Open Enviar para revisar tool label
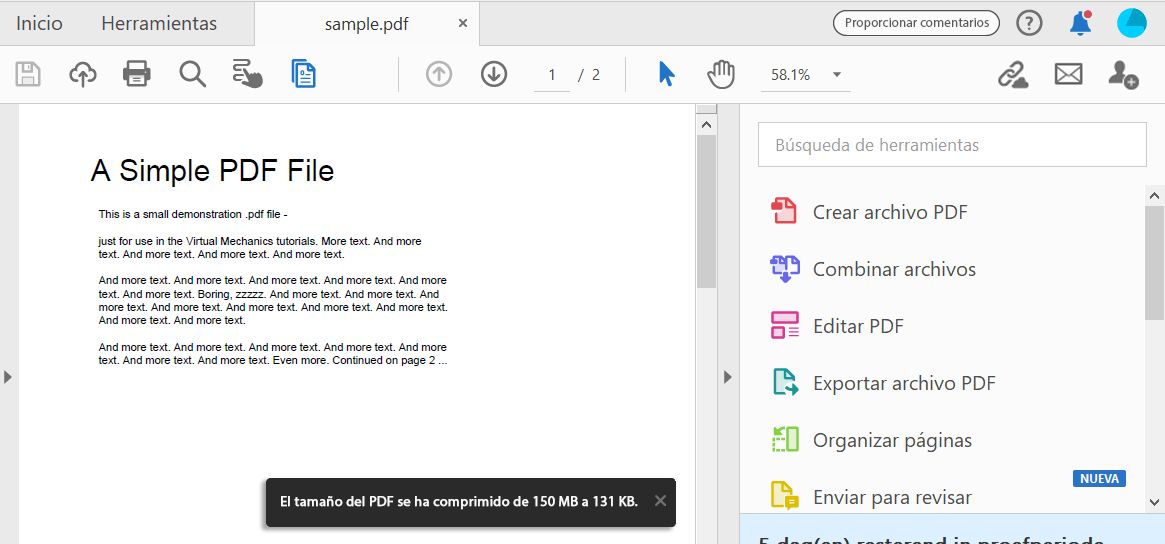The height and width of the screenshot is (544, 1165). pos(892,497)
